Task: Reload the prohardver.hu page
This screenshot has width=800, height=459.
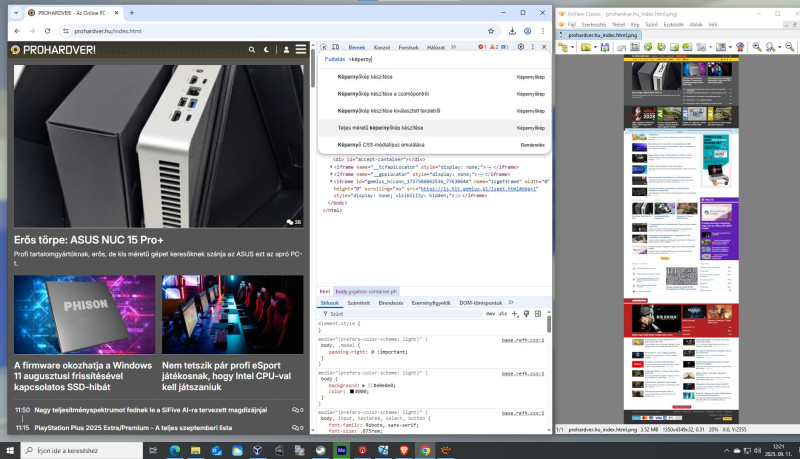Action: pyautogui.click(x=47, y=31)
